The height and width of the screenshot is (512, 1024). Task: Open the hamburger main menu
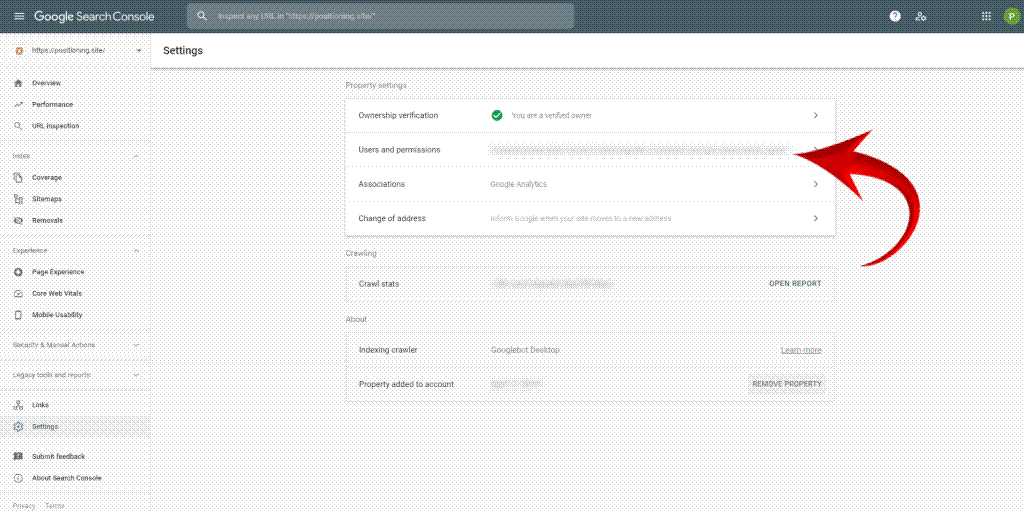pyautogui.click(x=19, y=16)
